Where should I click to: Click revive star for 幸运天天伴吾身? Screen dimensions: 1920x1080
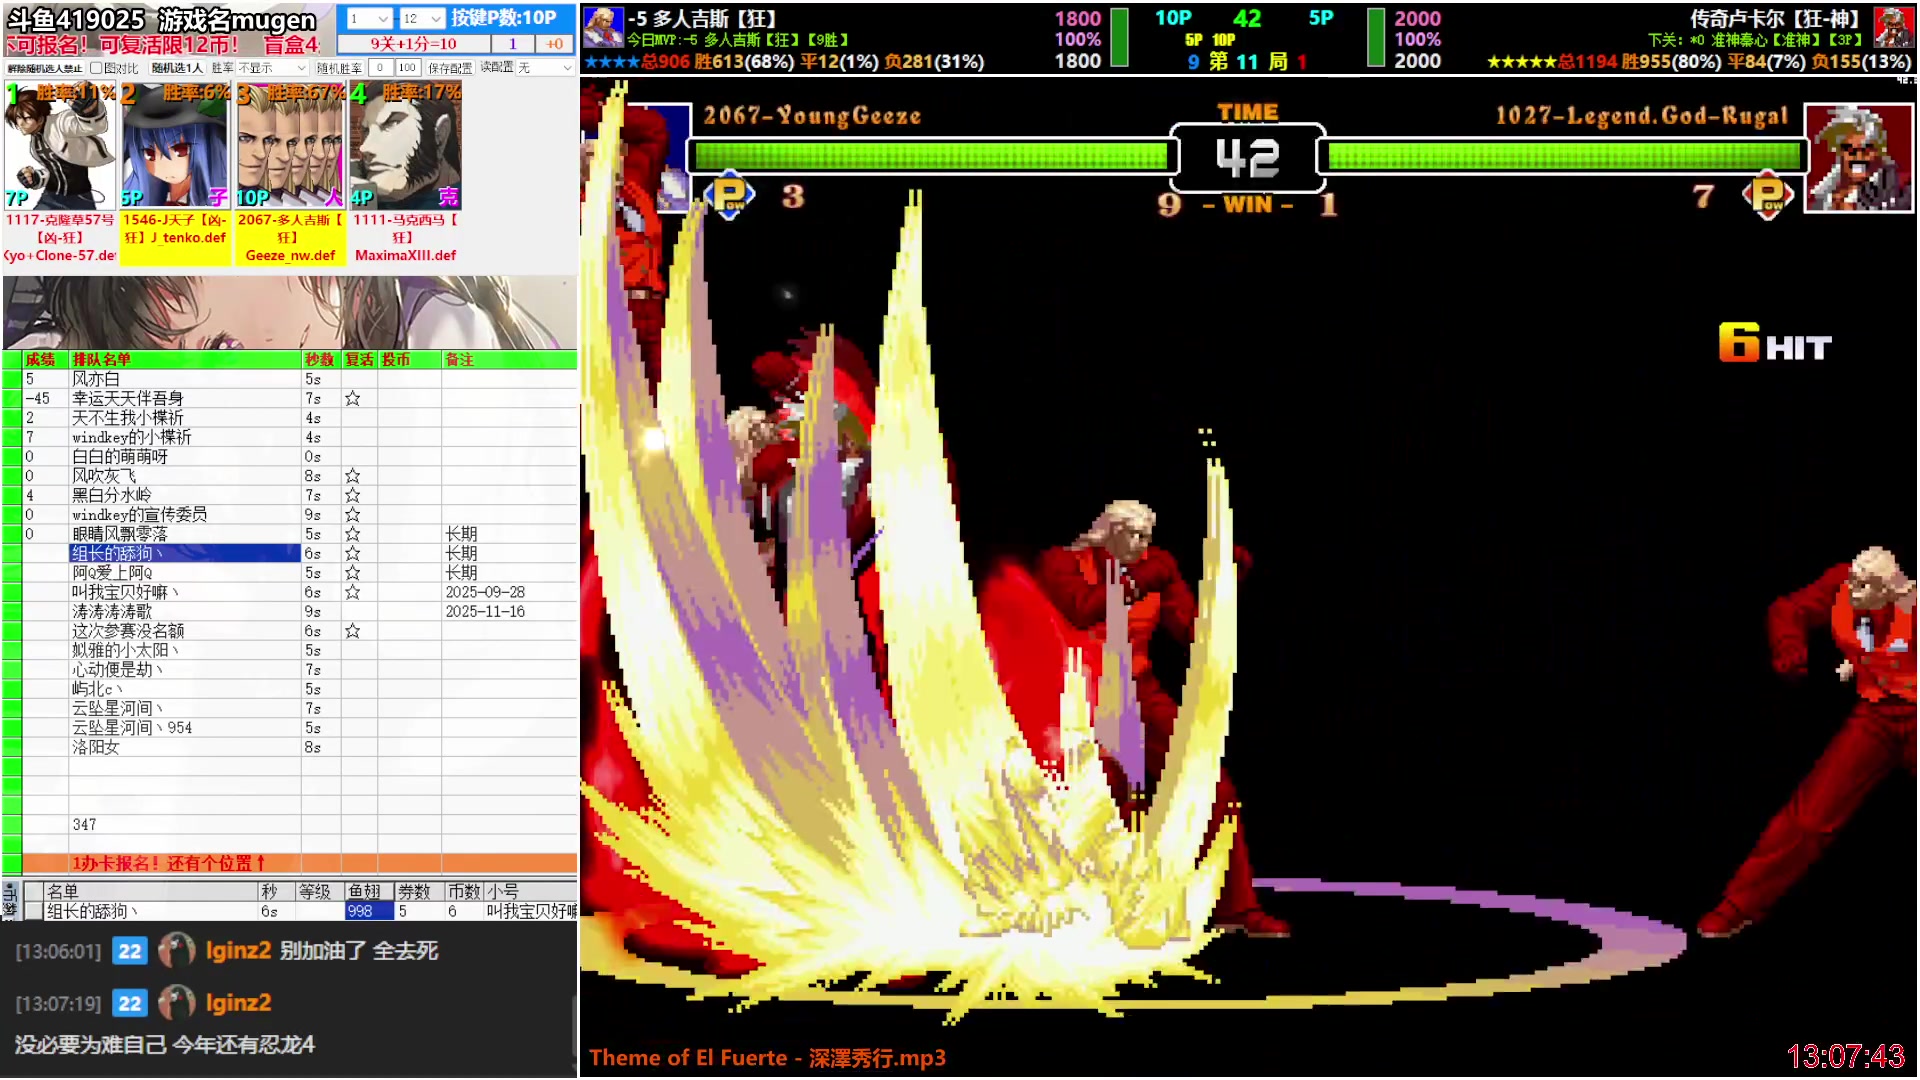click(353, 399)
